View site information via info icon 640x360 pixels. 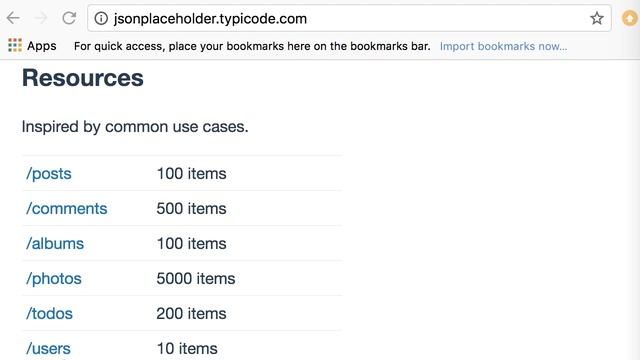point(101,18)
